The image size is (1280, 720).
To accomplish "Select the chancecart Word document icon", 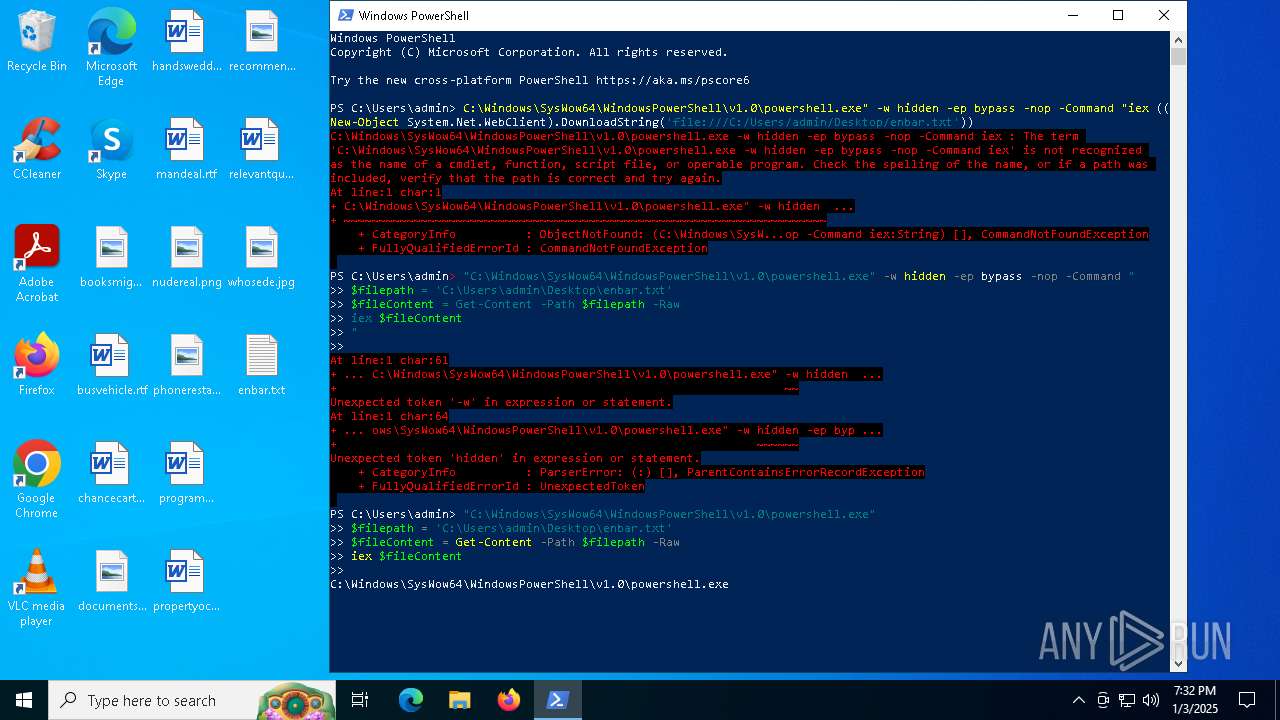I will pos(111,474).
